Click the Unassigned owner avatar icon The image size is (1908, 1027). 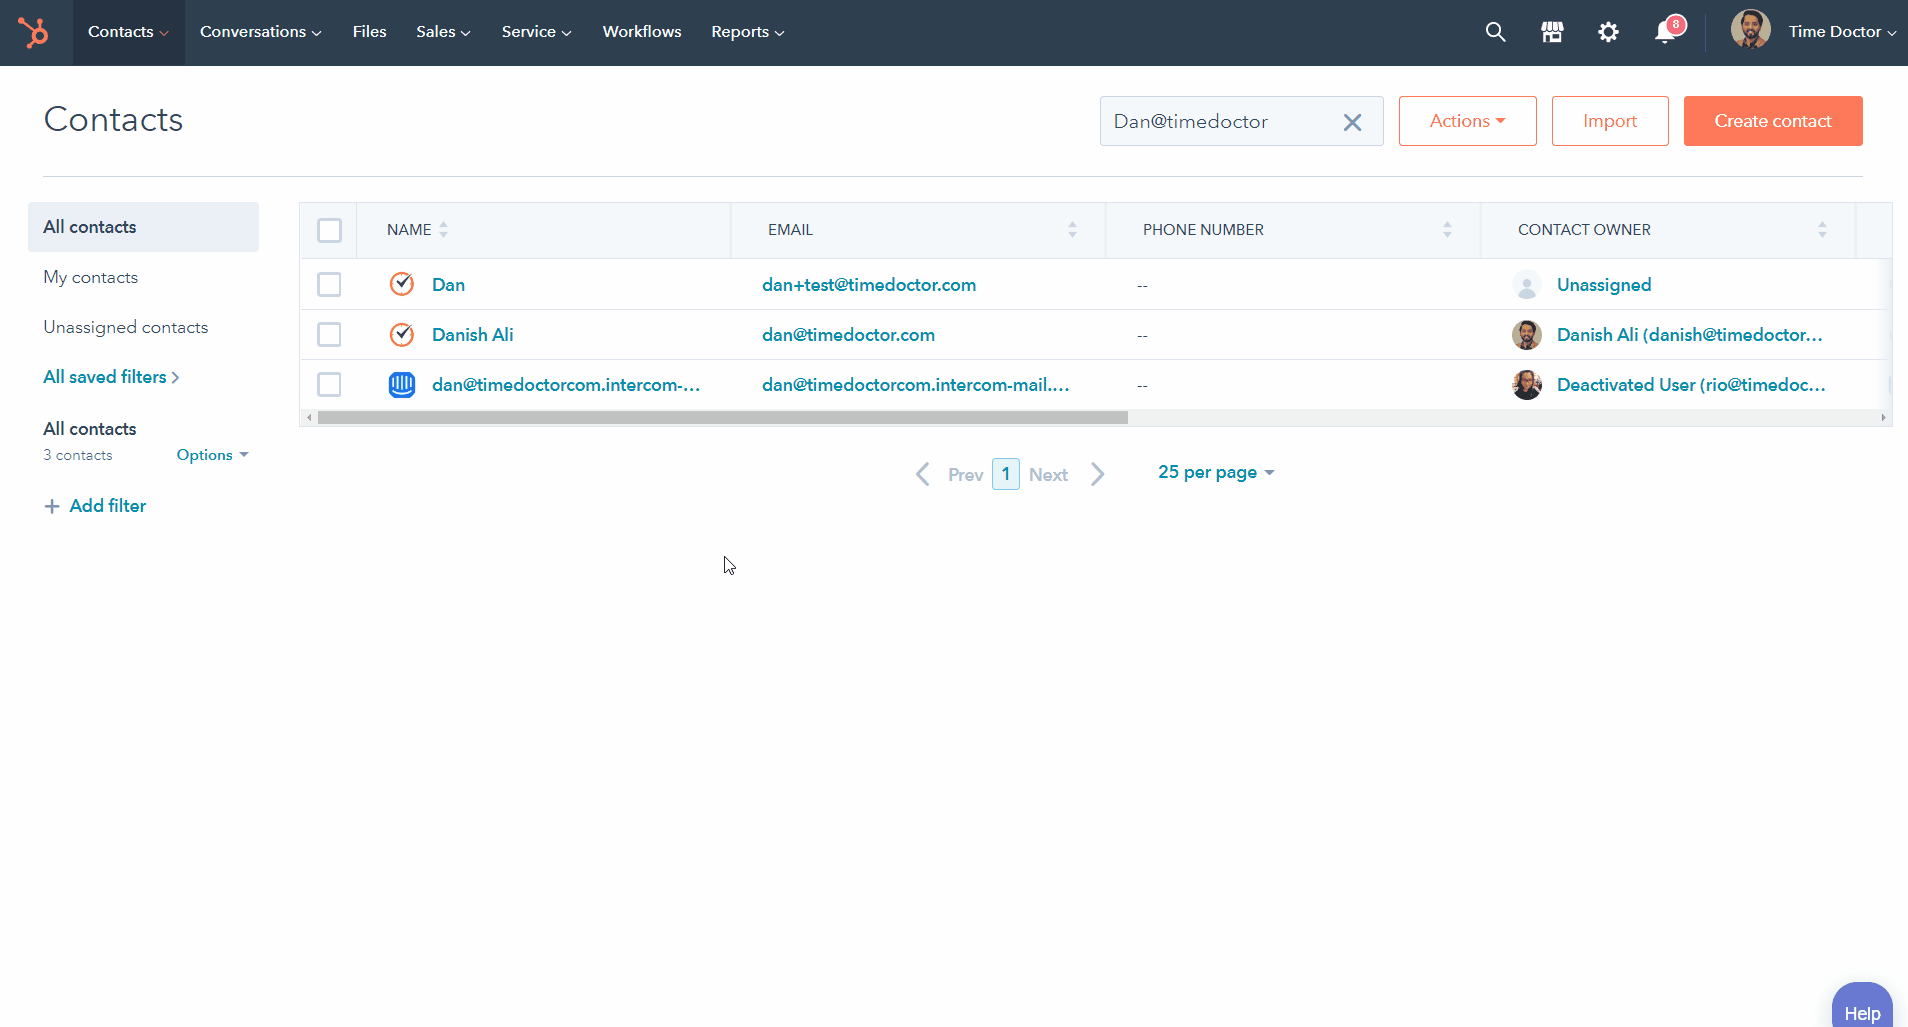(1527, 285)
